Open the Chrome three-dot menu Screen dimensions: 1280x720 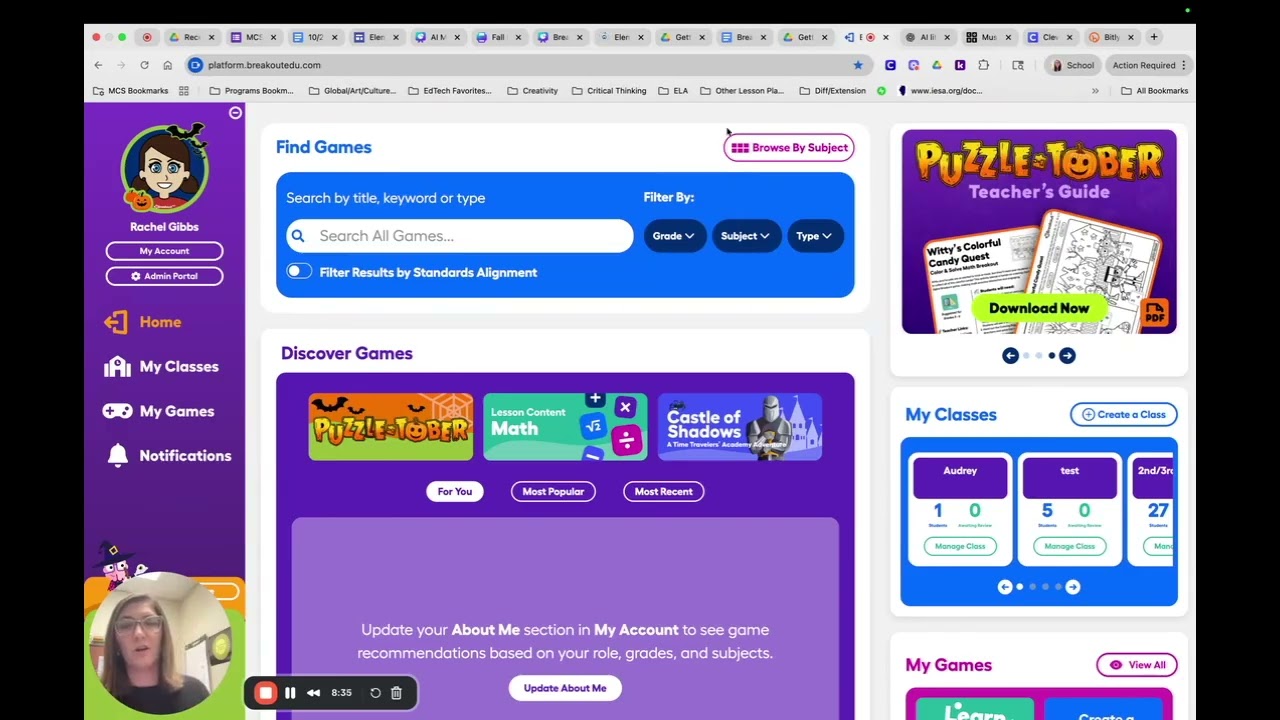(1184, 65)
